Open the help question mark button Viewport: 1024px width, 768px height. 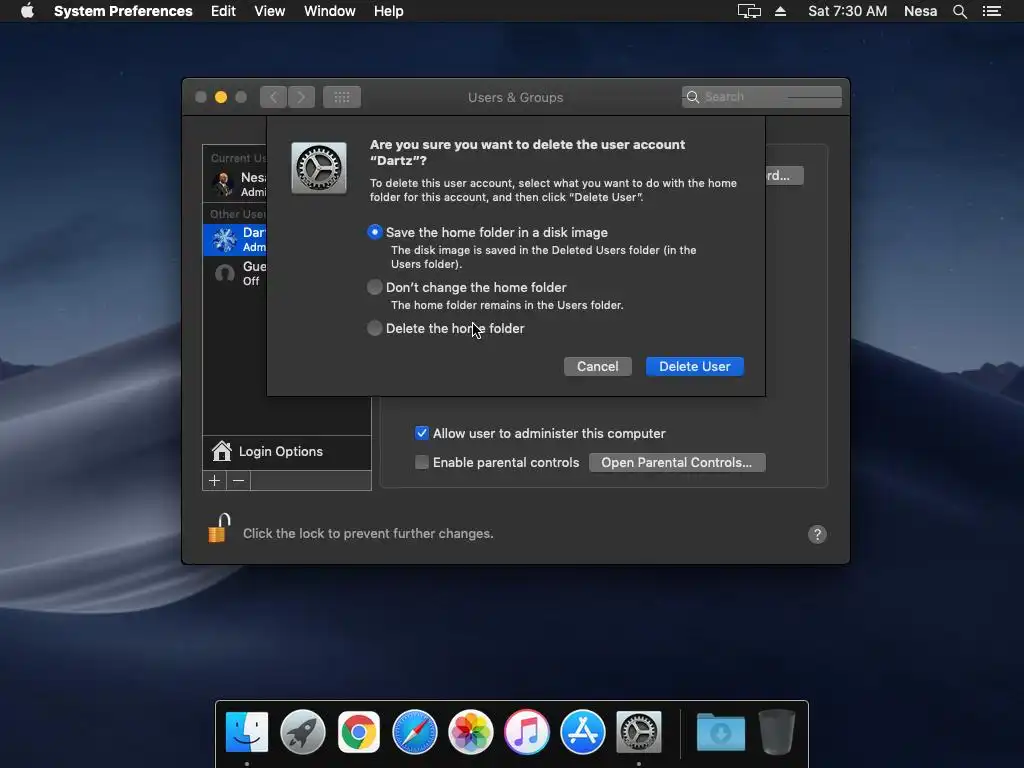[817, 534]
